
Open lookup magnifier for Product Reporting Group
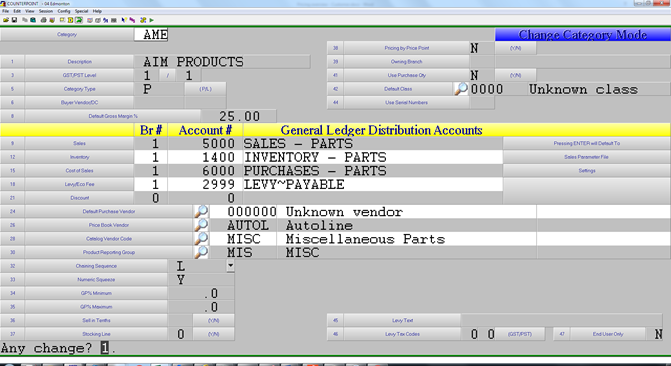tap(201, 252)
